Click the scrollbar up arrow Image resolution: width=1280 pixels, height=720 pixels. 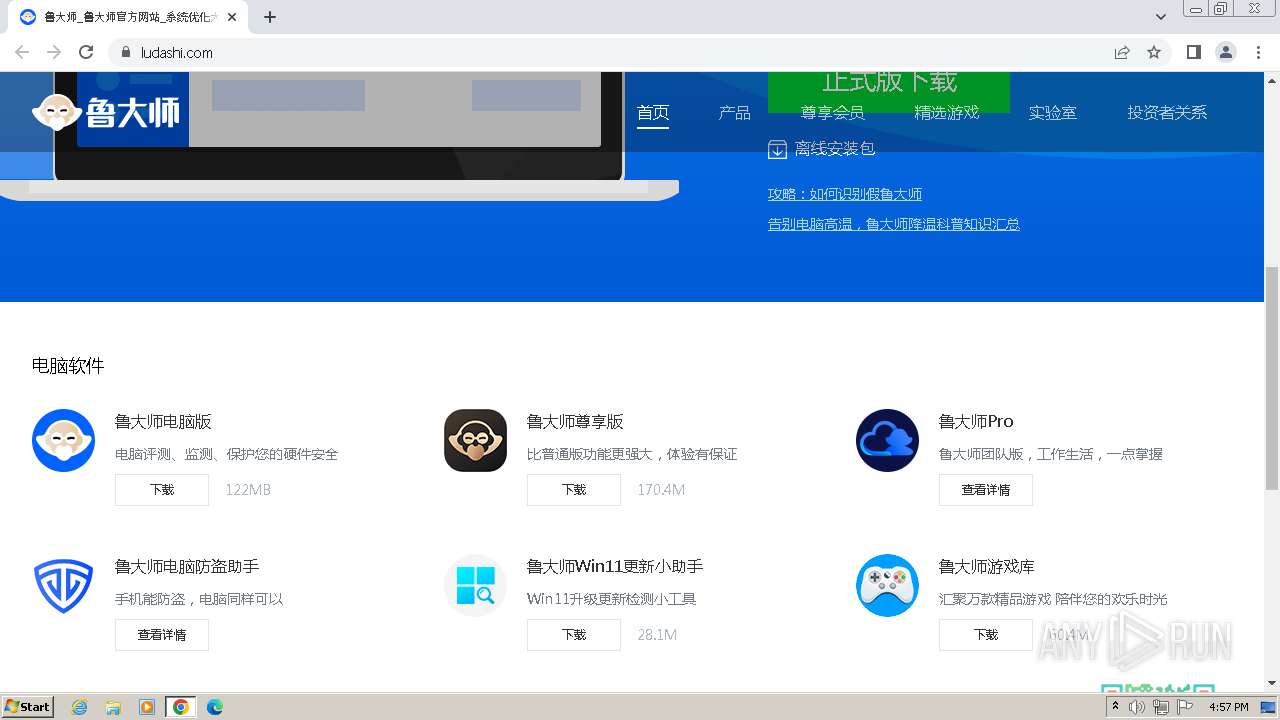click(x=1272, y=79)
